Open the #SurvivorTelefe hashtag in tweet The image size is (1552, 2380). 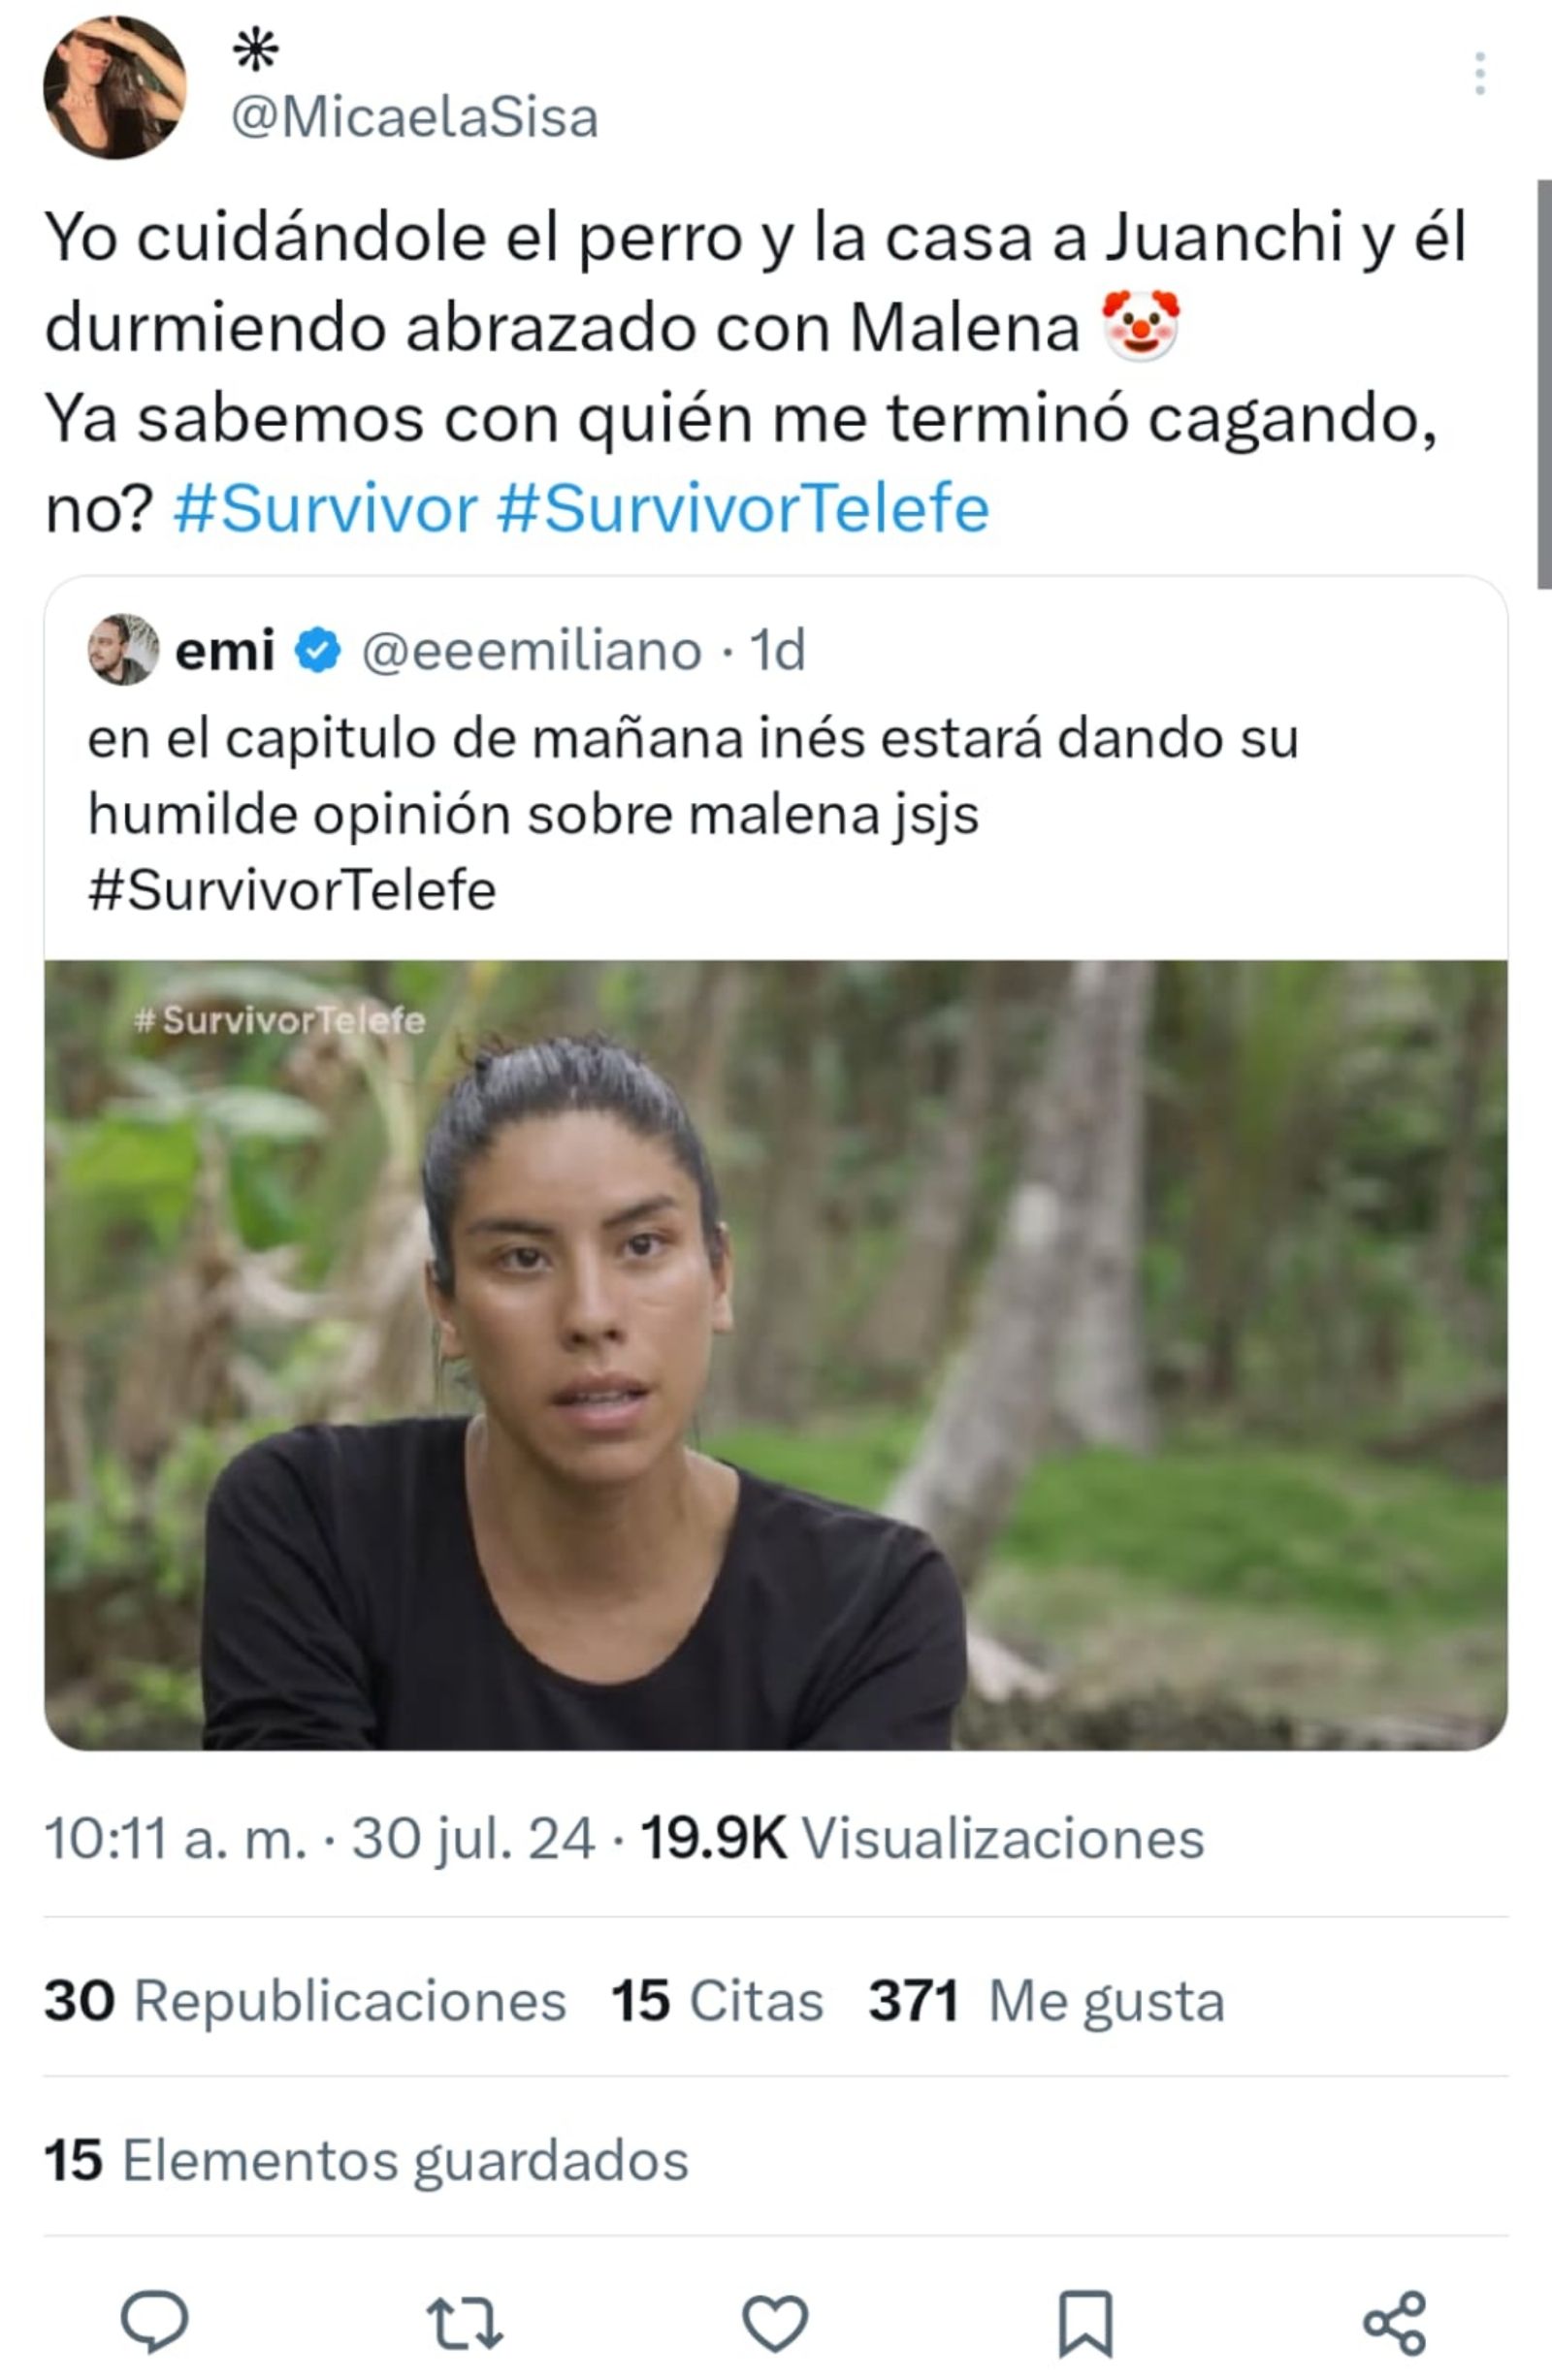pos(743,508)
